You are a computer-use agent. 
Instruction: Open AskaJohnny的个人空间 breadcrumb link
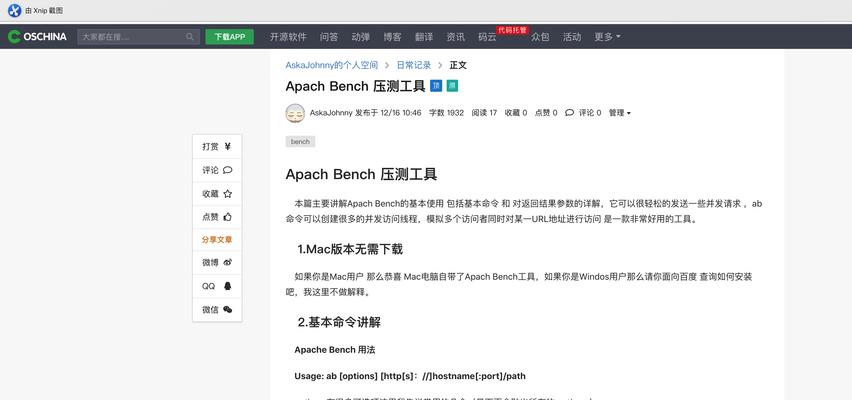[x=331, y=65]
